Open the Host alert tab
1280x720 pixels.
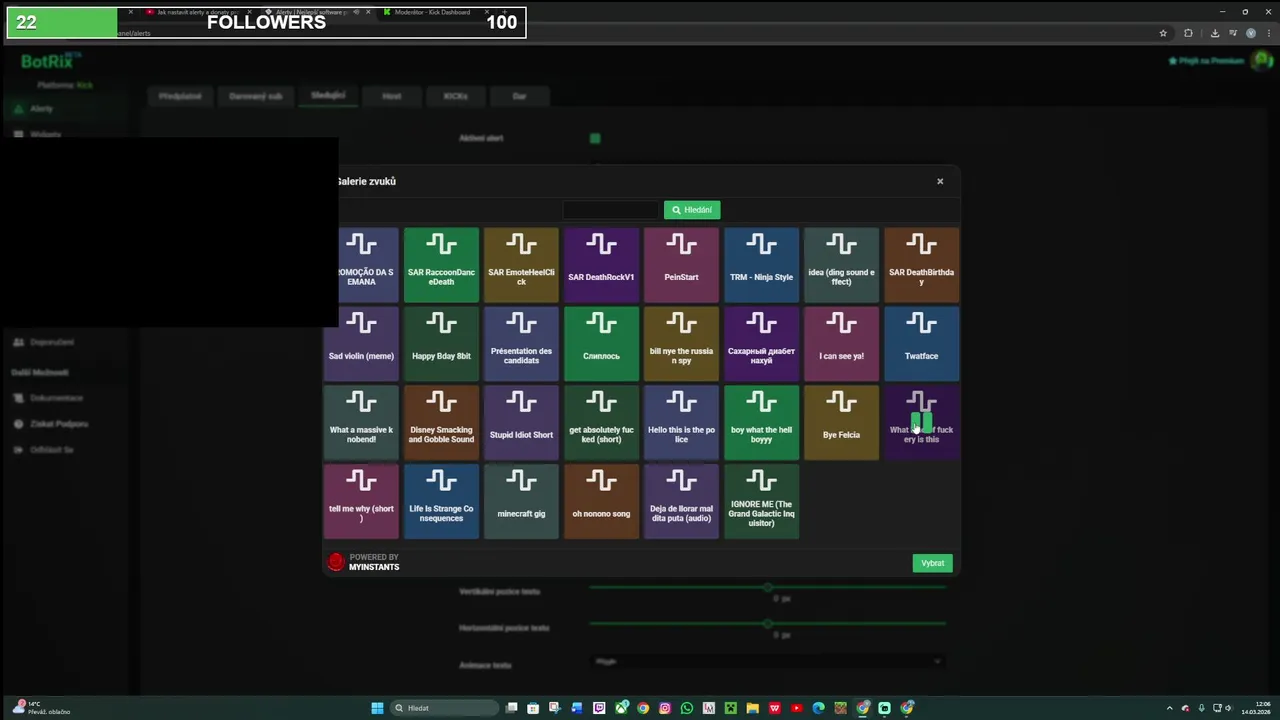391,96
